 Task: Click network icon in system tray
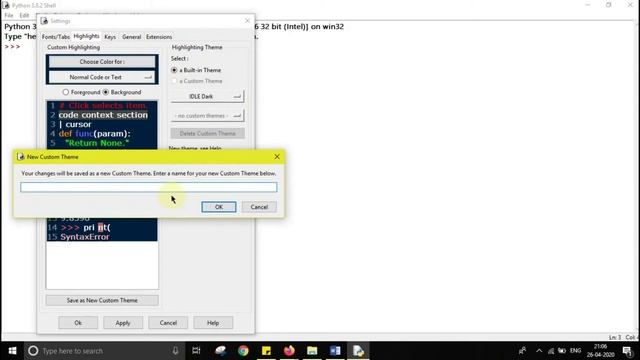coord(551,351)
